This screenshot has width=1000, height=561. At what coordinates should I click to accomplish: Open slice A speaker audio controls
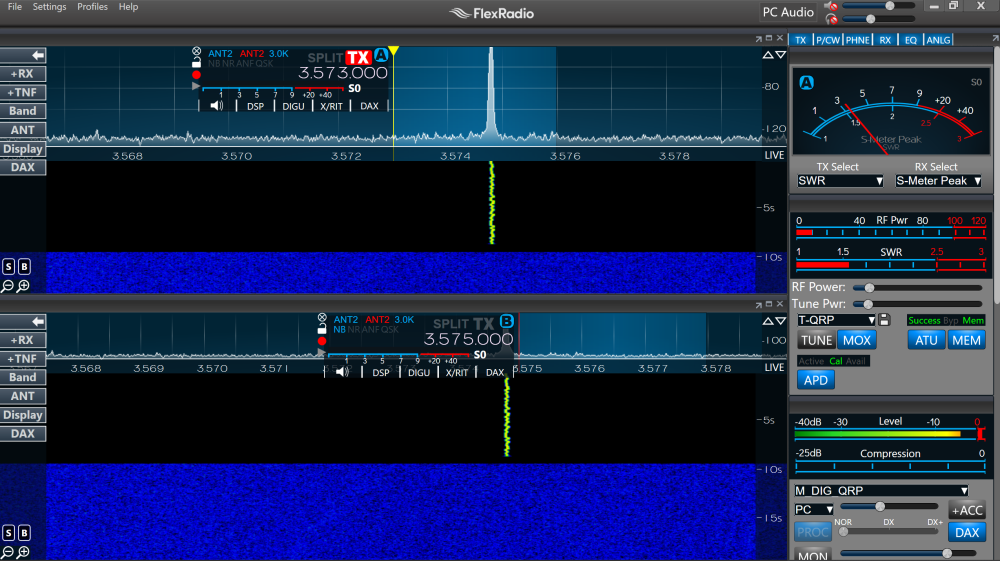click(217, 106)
